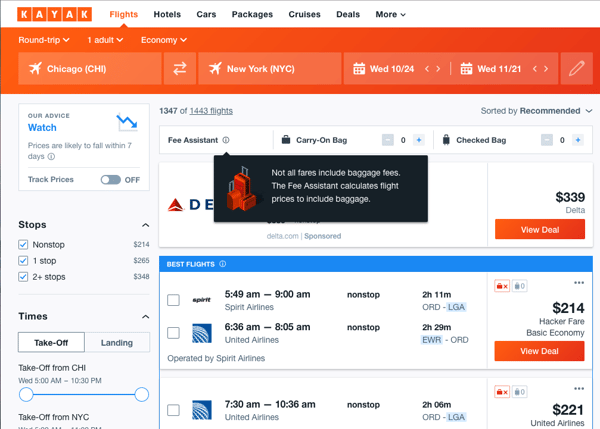Collapse the Stops filter section
This screenshot has height=429, width=600.
coord(145,225)
